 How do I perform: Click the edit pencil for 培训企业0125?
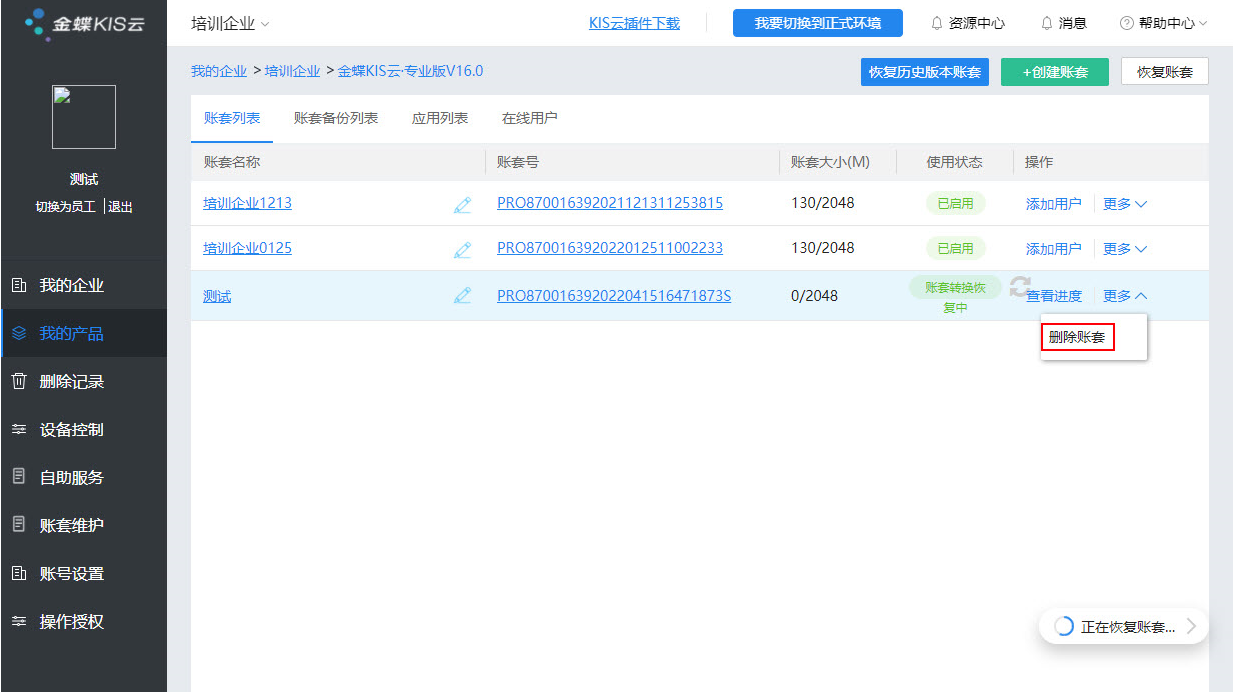tap(462, 249)
